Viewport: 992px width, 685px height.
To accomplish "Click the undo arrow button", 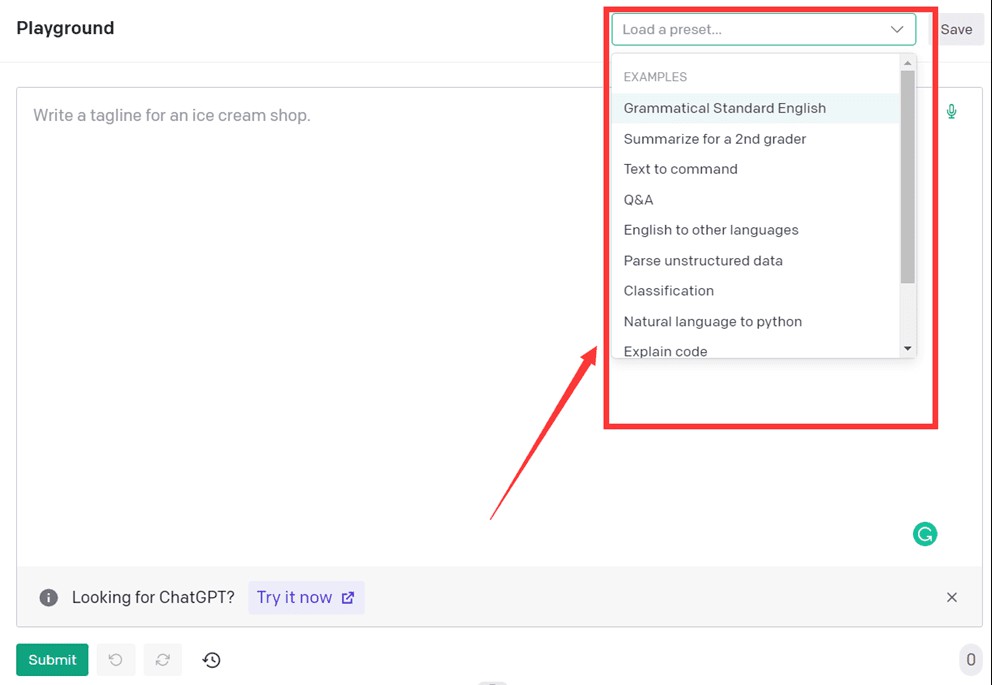I will tap(116, 660).
